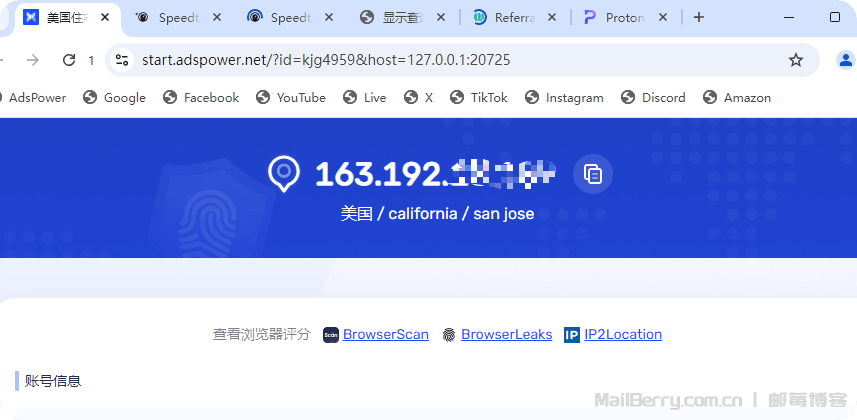
Task: Open a new tab with the plus button
Action: pos(699,17)
